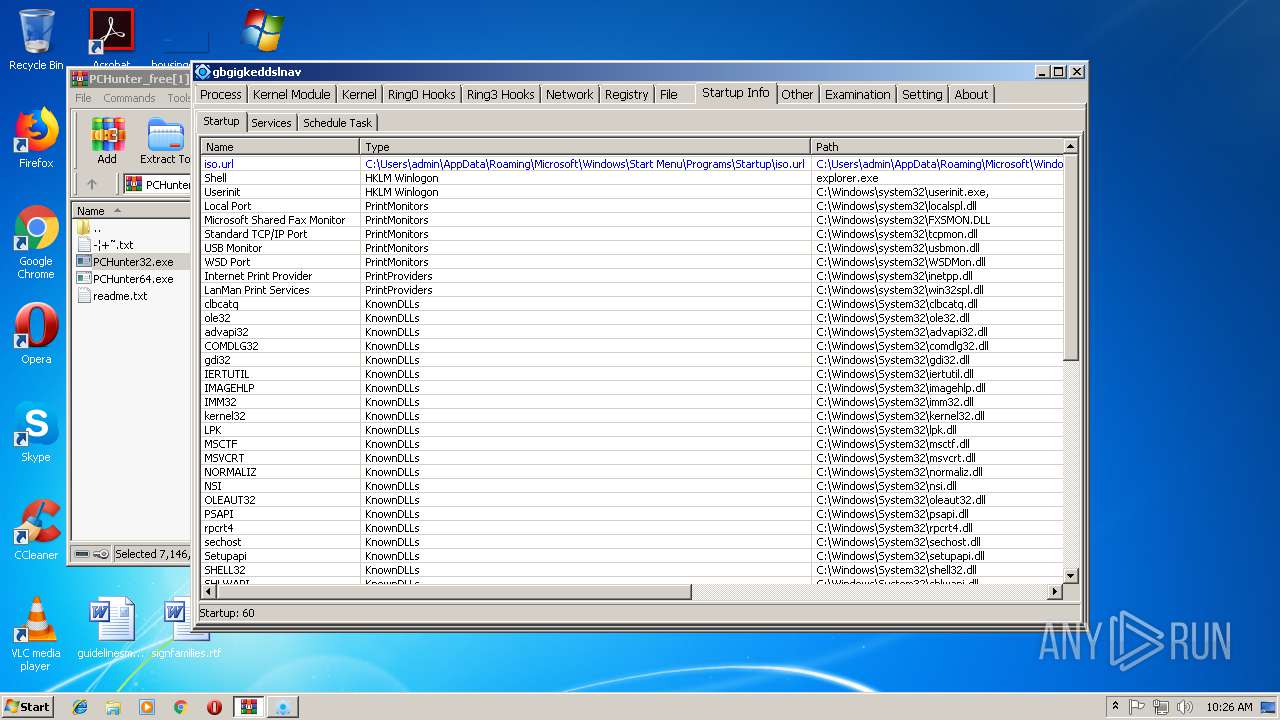The height and width of the screenshot is (720, 1280).
Task: Open the Setting tab
Action: tap(922, 94)
